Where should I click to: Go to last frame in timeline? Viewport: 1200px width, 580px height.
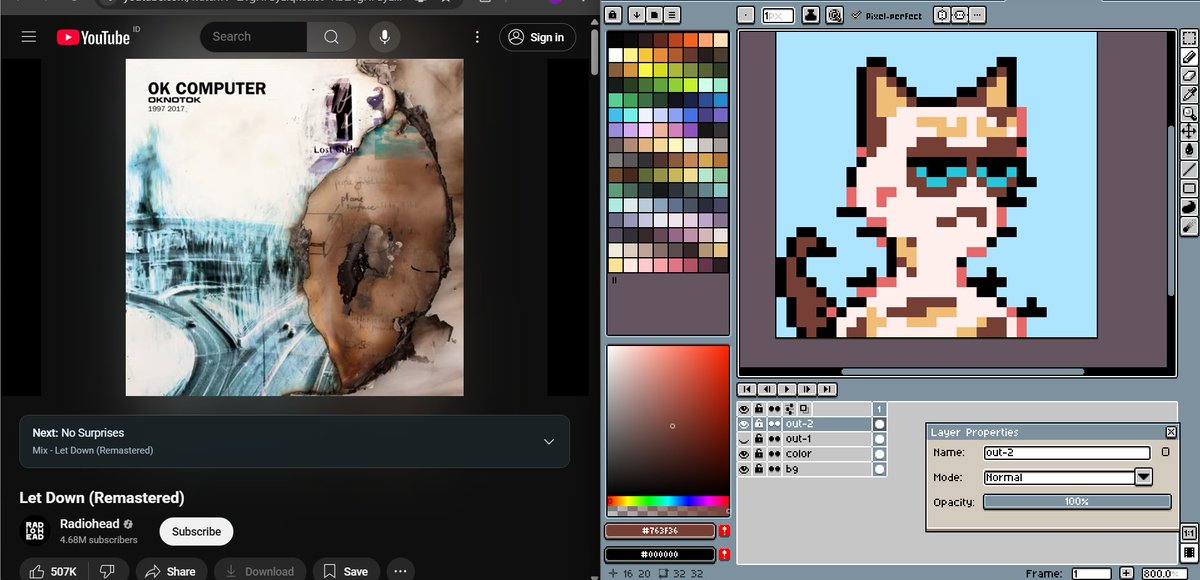pyautogui.click(x=828, y=389)
